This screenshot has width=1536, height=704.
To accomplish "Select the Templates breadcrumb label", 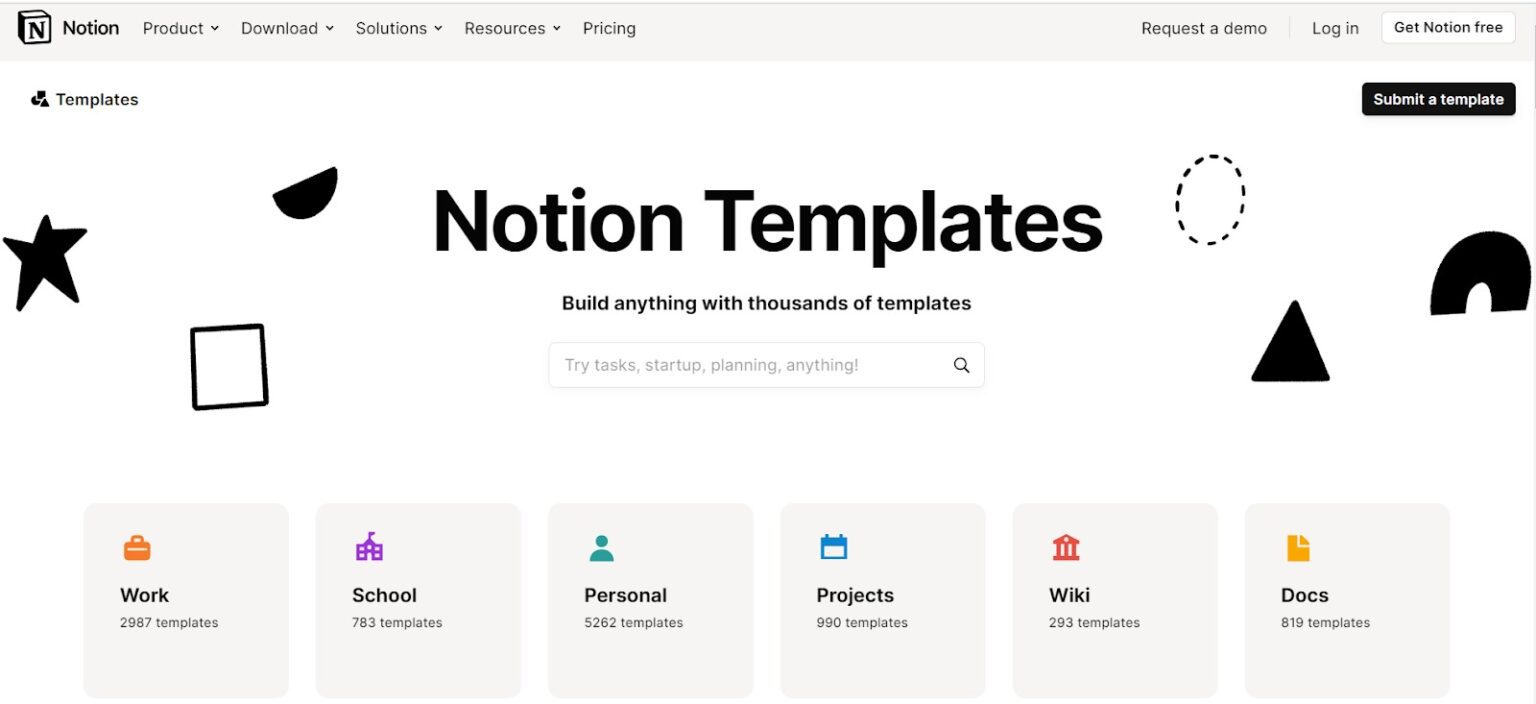I will (97, 99).
